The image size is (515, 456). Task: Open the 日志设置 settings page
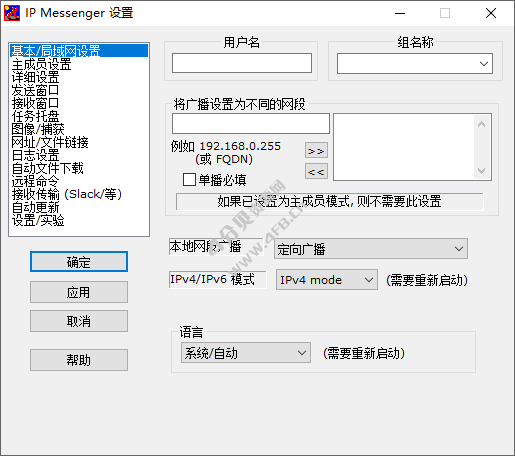point(35,155)
